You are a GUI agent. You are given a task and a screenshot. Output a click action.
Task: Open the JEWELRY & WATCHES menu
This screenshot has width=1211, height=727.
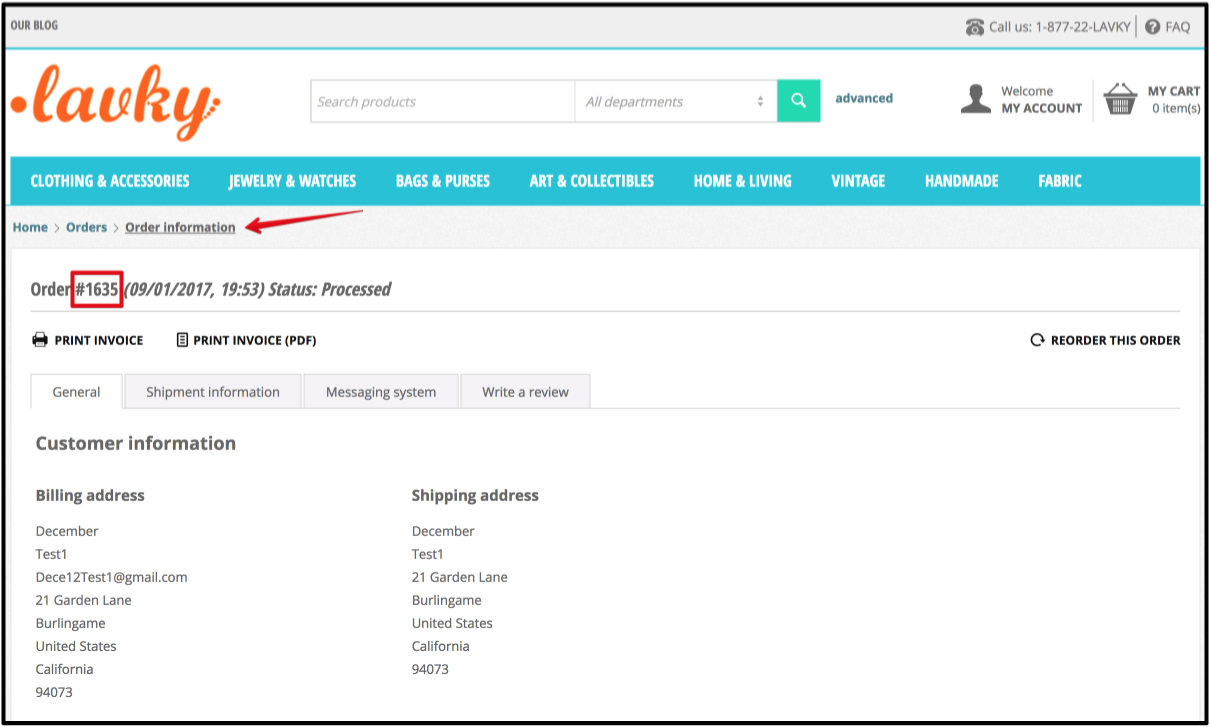(292, 181)
